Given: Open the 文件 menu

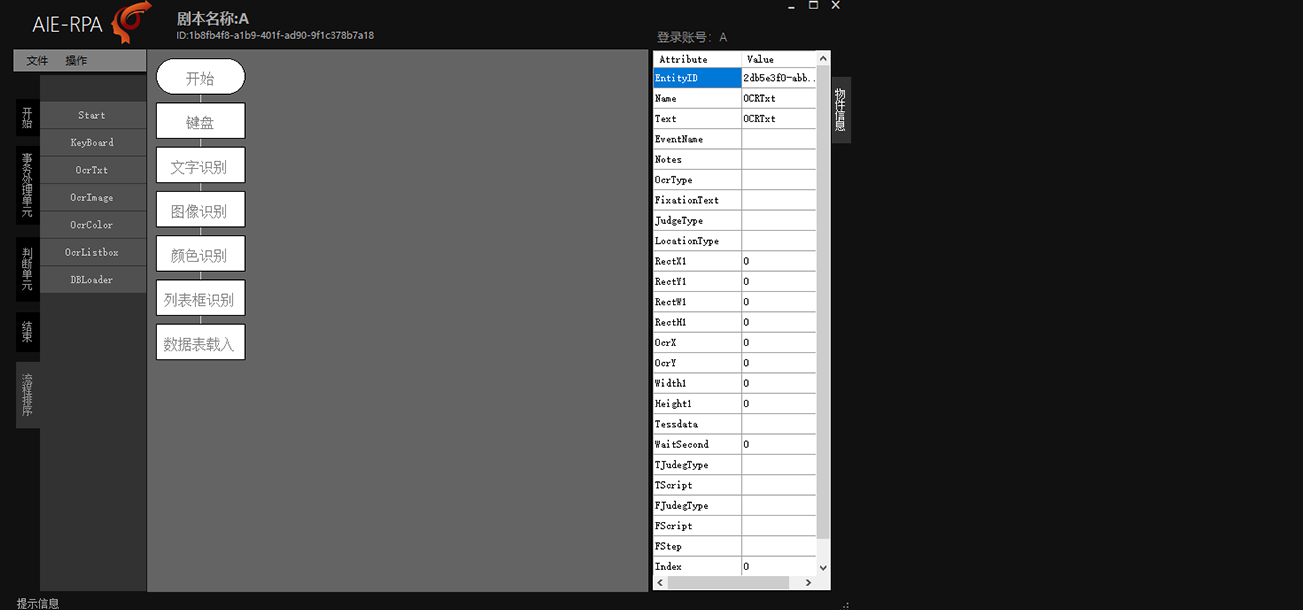Looking at the screenshot, I should (x=37, y=61).
